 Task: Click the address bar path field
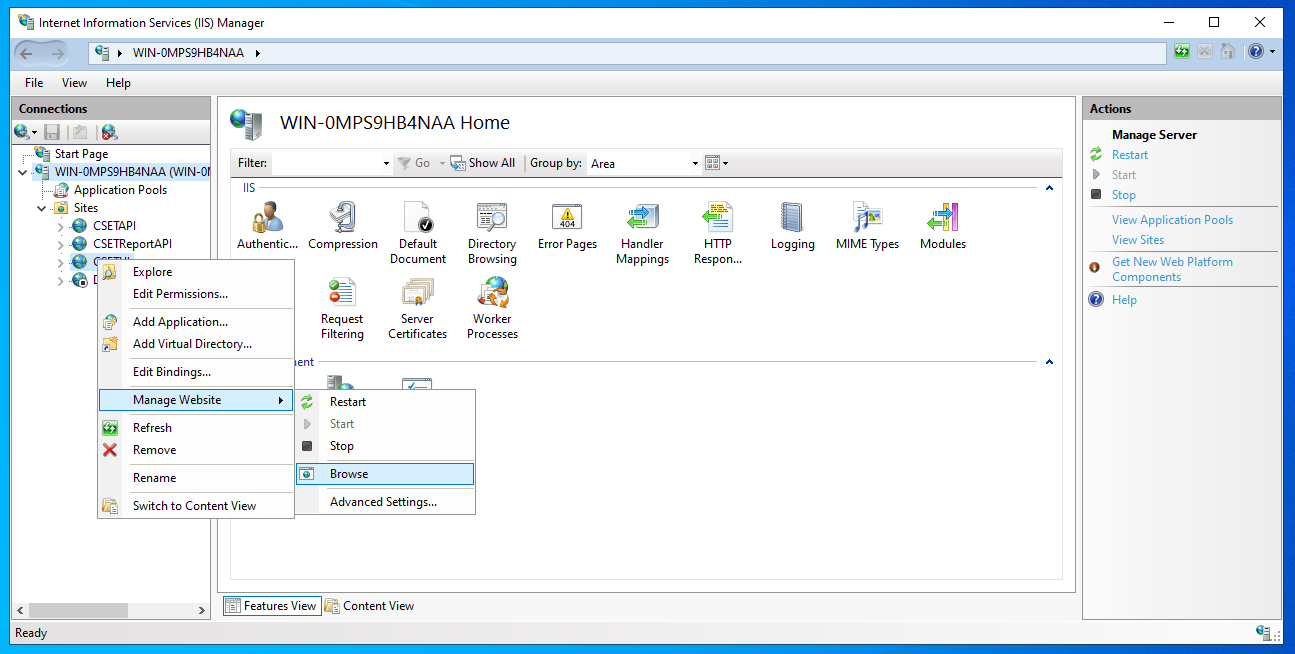(628, 53)
